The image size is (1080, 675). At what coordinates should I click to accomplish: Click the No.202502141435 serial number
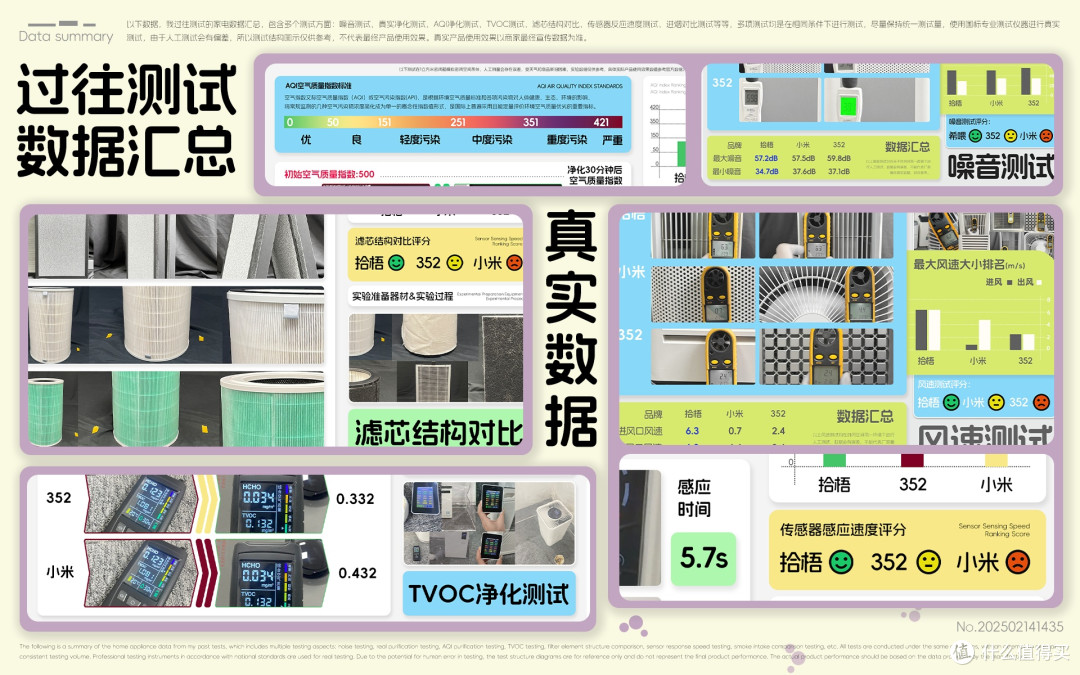click(x=1009, y=627)
